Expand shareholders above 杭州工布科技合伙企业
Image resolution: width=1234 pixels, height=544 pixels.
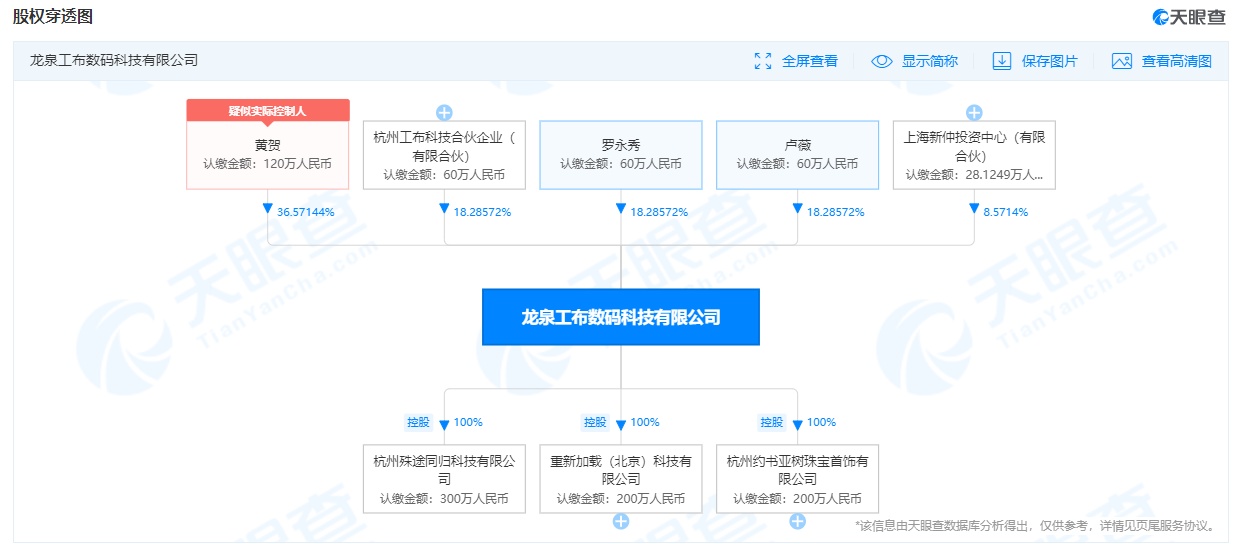(444, 112)
